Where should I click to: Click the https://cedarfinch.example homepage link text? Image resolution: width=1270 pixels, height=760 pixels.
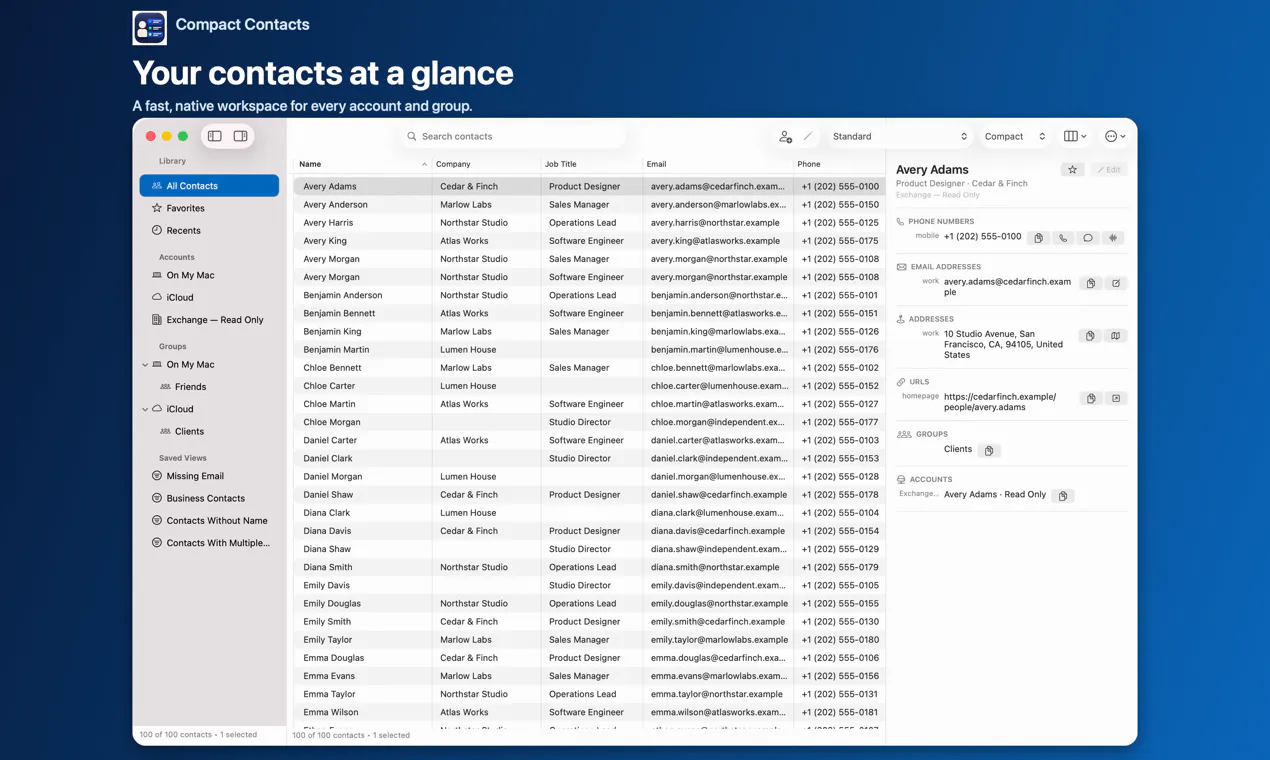click(1000, 402)
